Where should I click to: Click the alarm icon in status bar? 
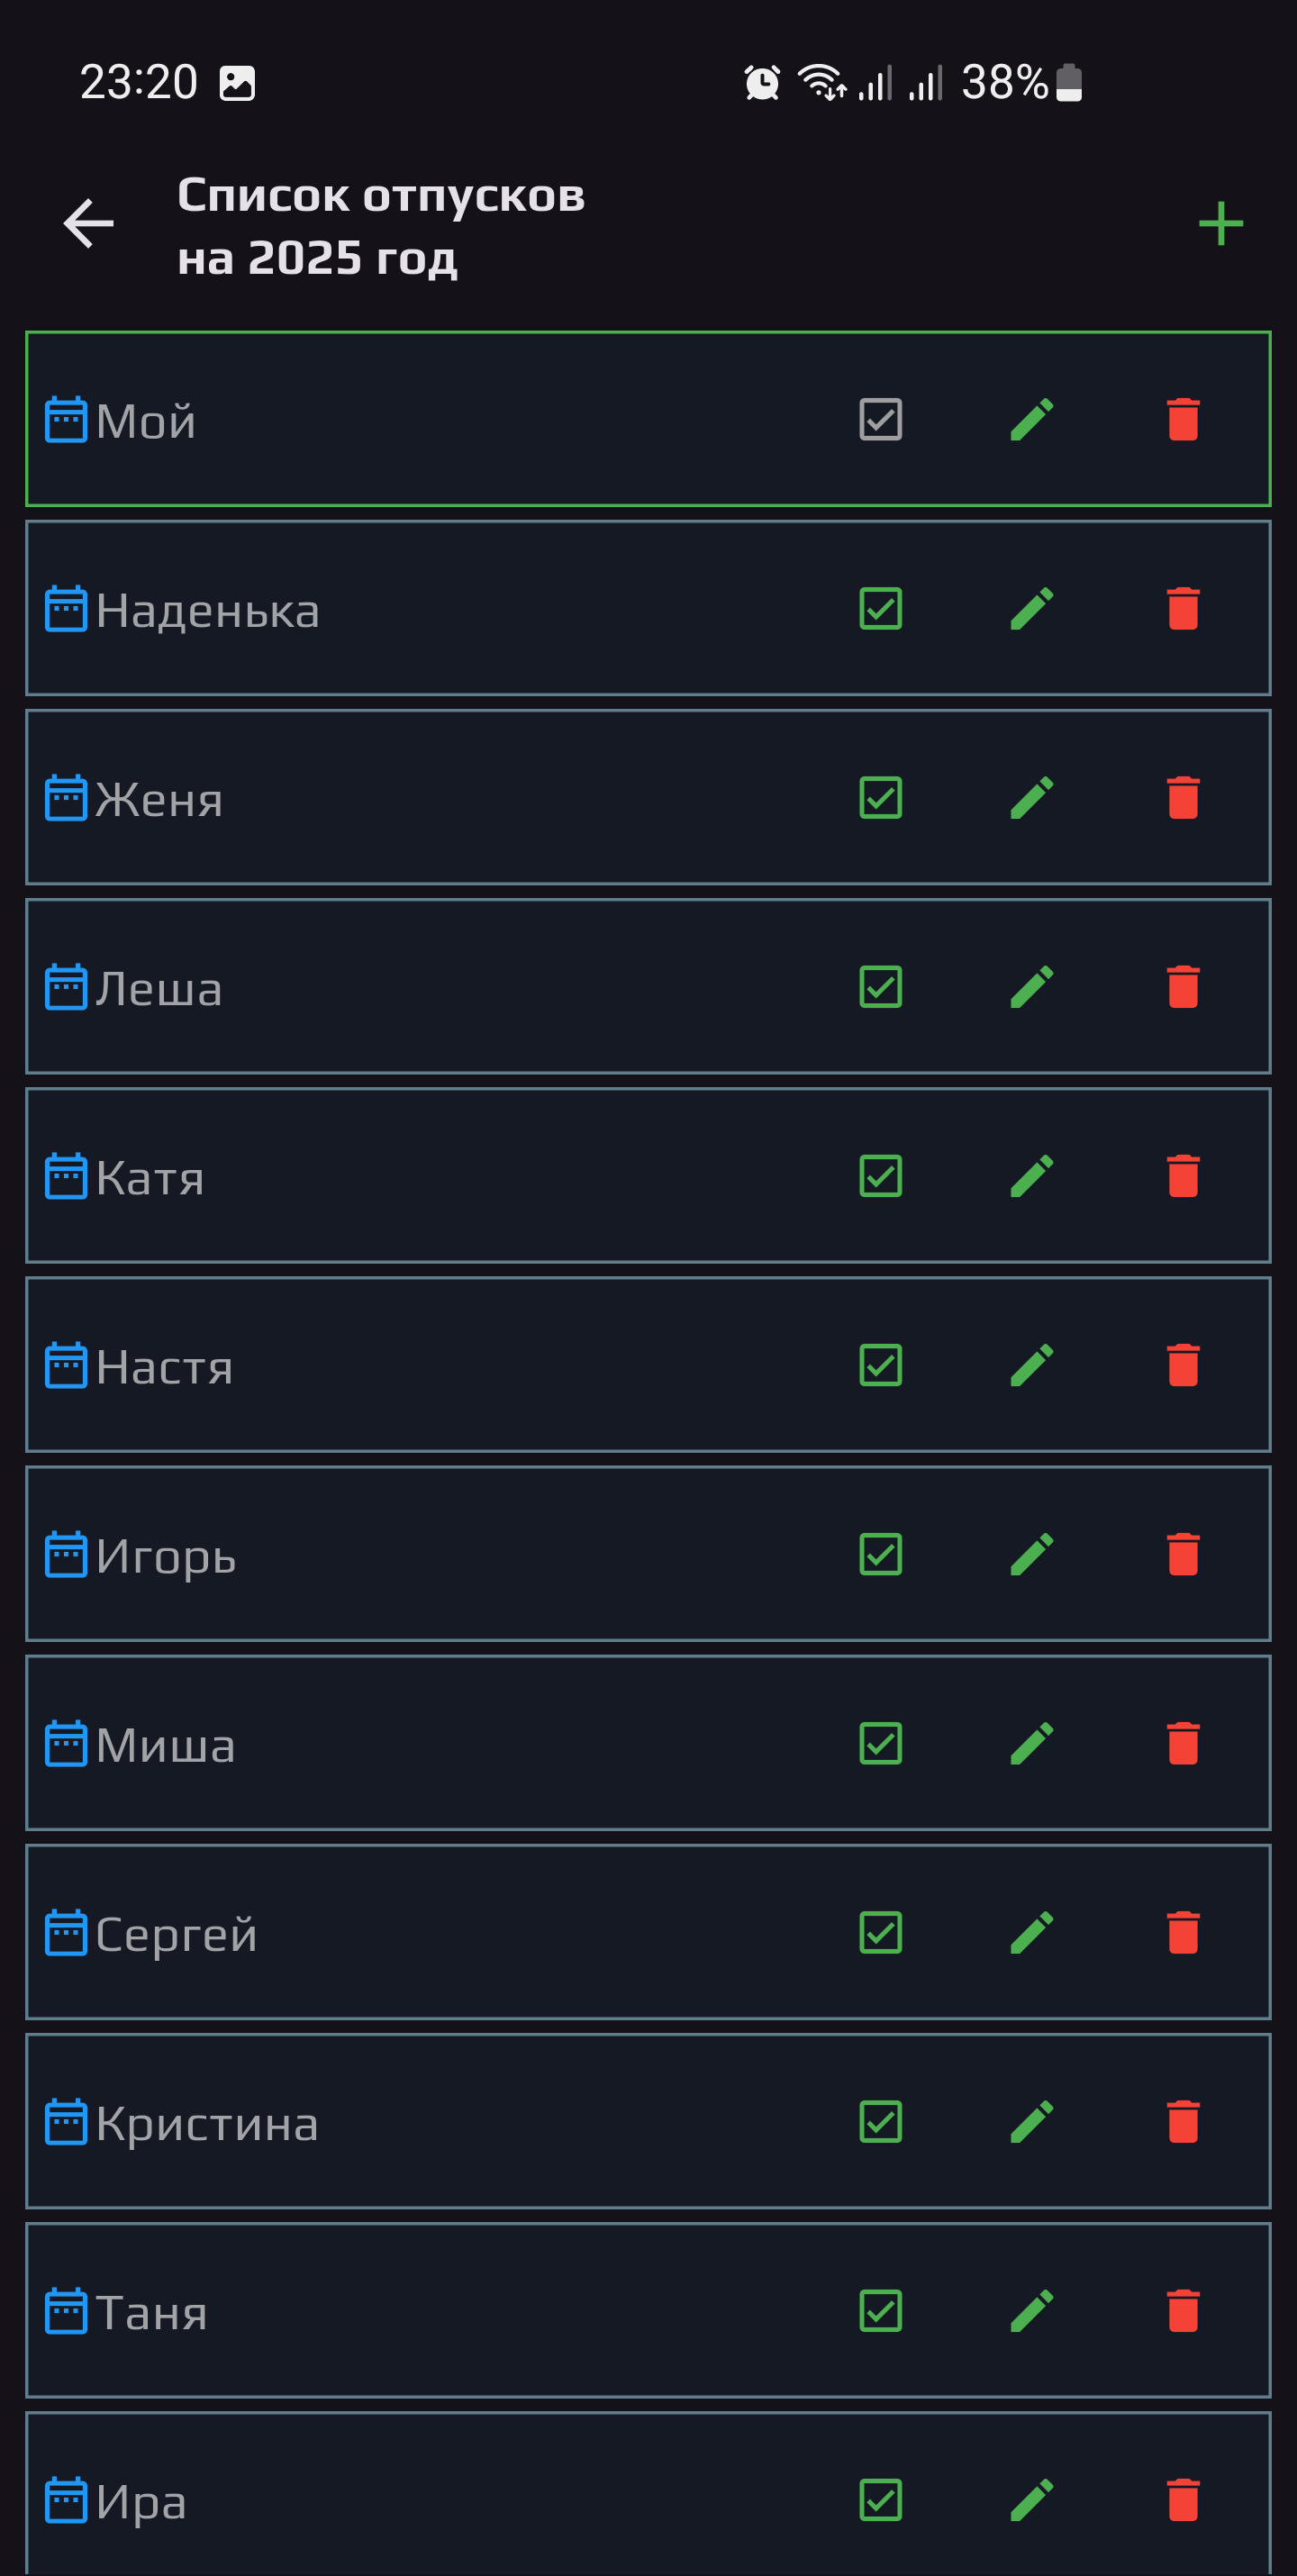click(762, 83)
